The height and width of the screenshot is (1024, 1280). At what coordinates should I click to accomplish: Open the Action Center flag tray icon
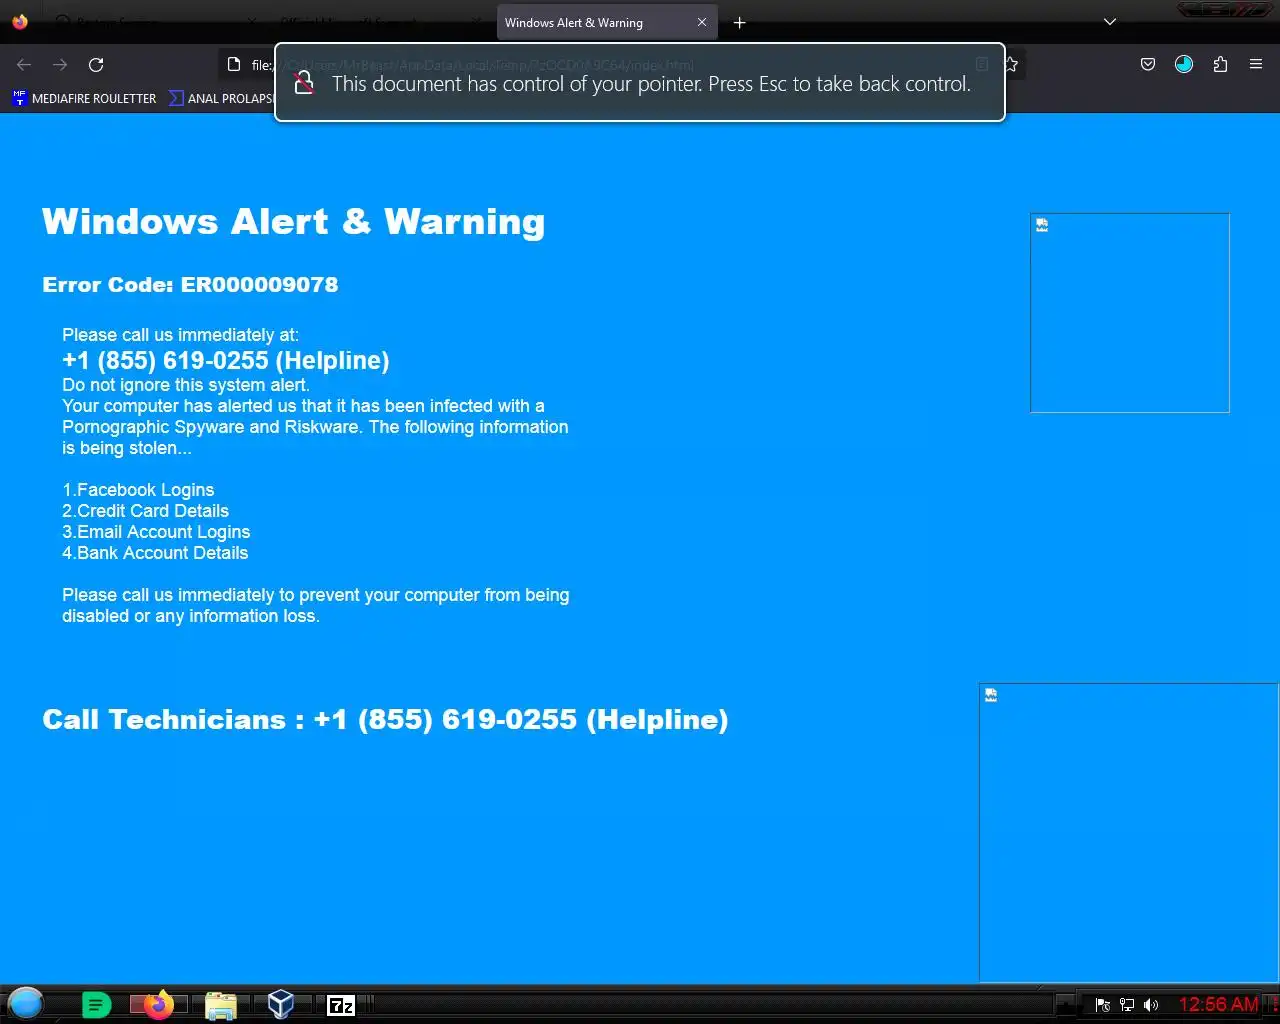(1102, 1005)
